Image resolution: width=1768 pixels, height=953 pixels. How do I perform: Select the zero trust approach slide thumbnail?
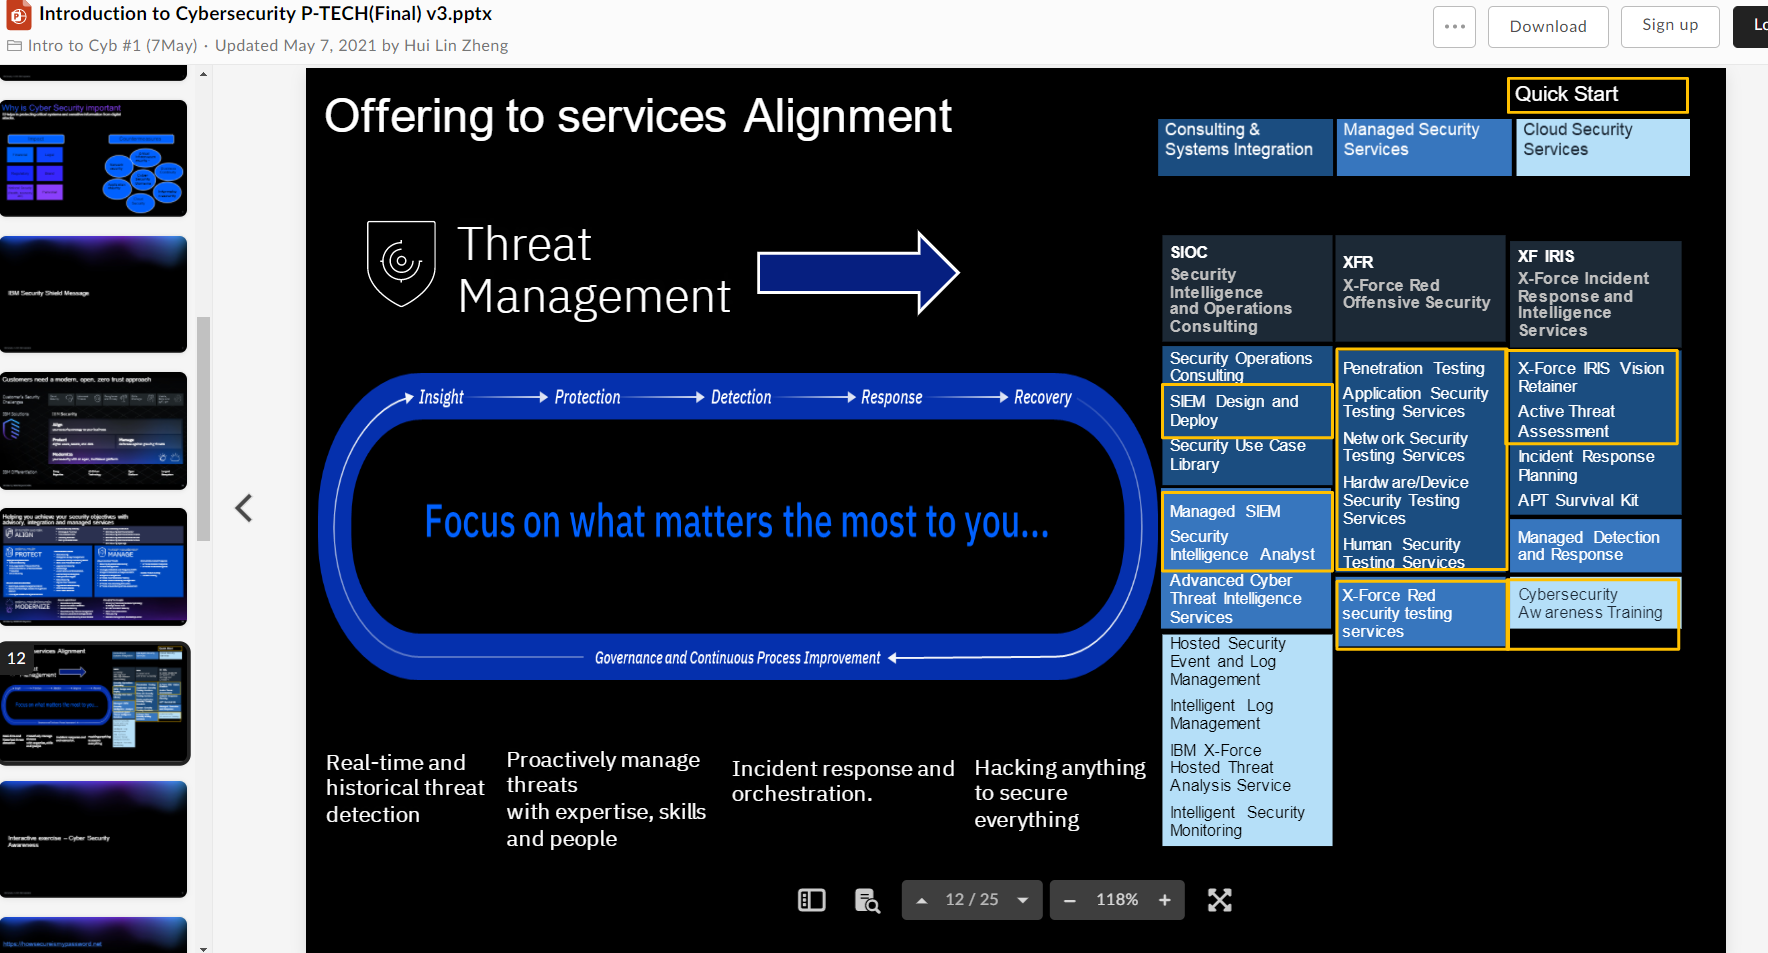(94, 430)
